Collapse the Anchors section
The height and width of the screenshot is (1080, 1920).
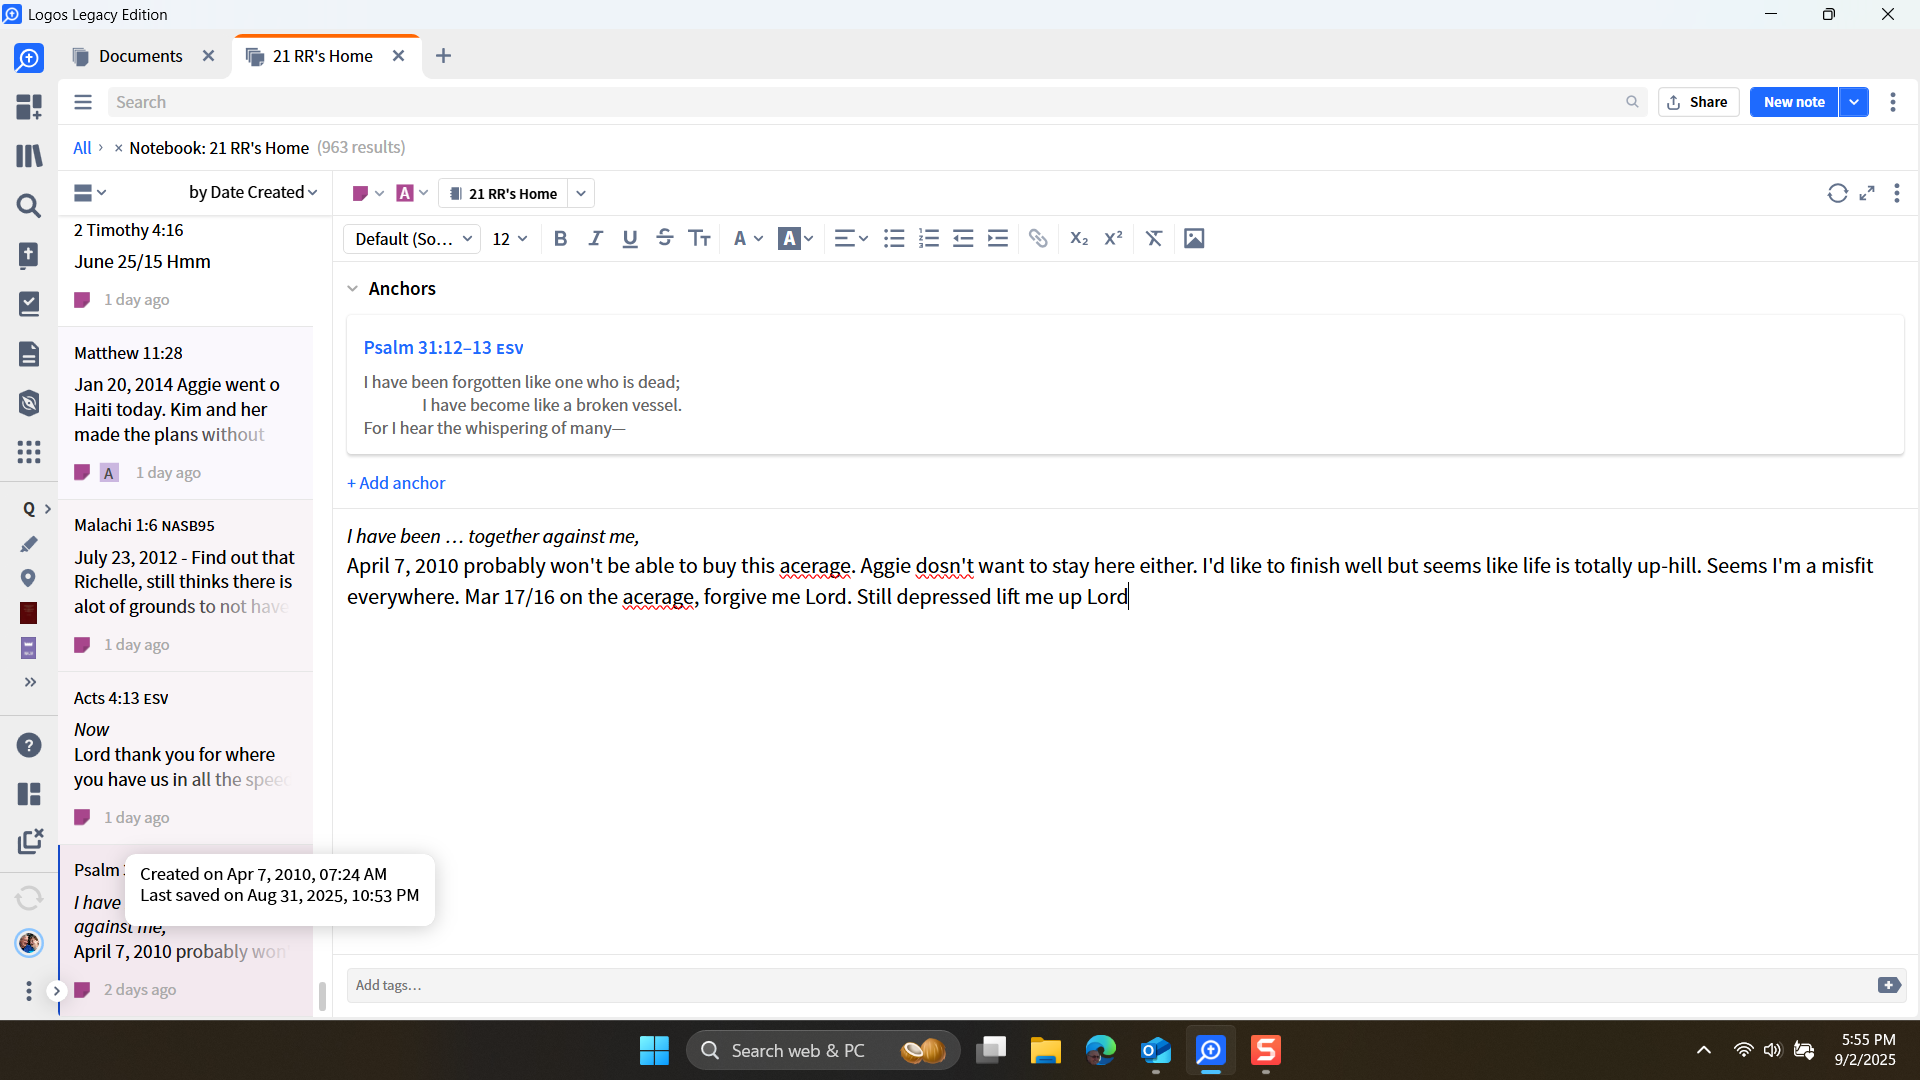pyautogui.click(x=353, y=289)
